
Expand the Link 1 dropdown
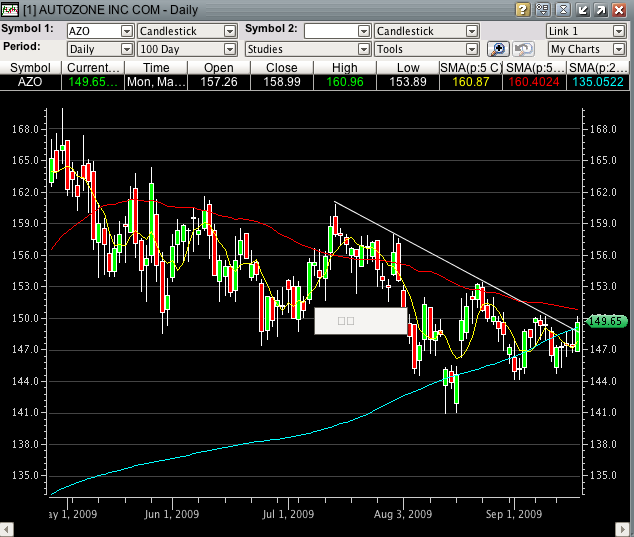618,31
